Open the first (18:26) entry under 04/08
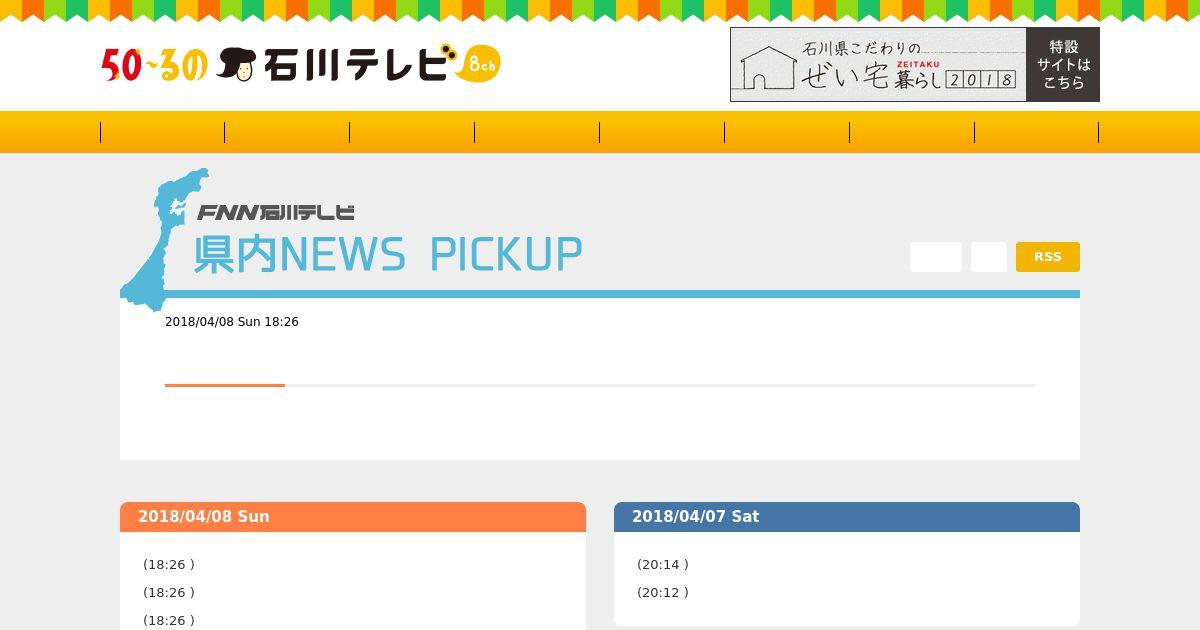This screenshot has height=630, width=1200. click(x=169, y=565)
